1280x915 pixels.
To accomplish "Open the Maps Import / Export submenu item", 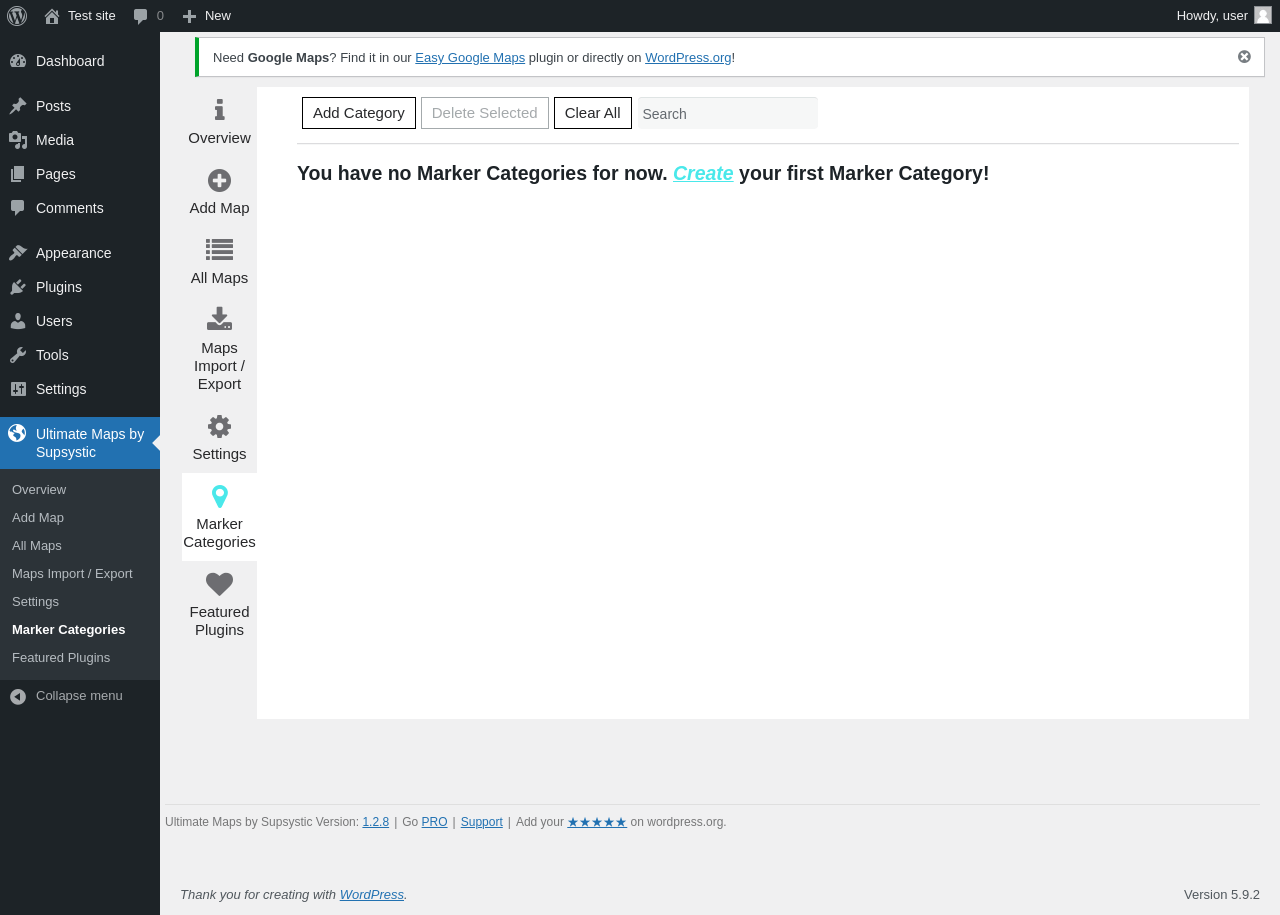I will point(72,574).
